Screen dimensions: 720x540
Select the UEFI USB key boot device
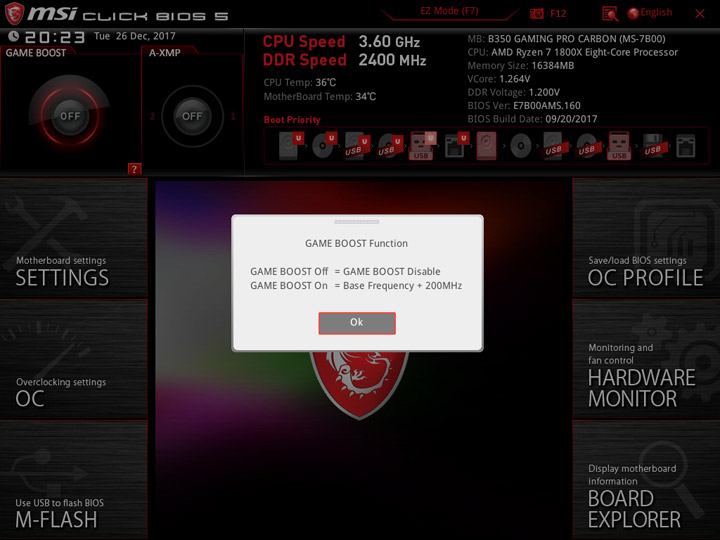[x=422, y=146]
